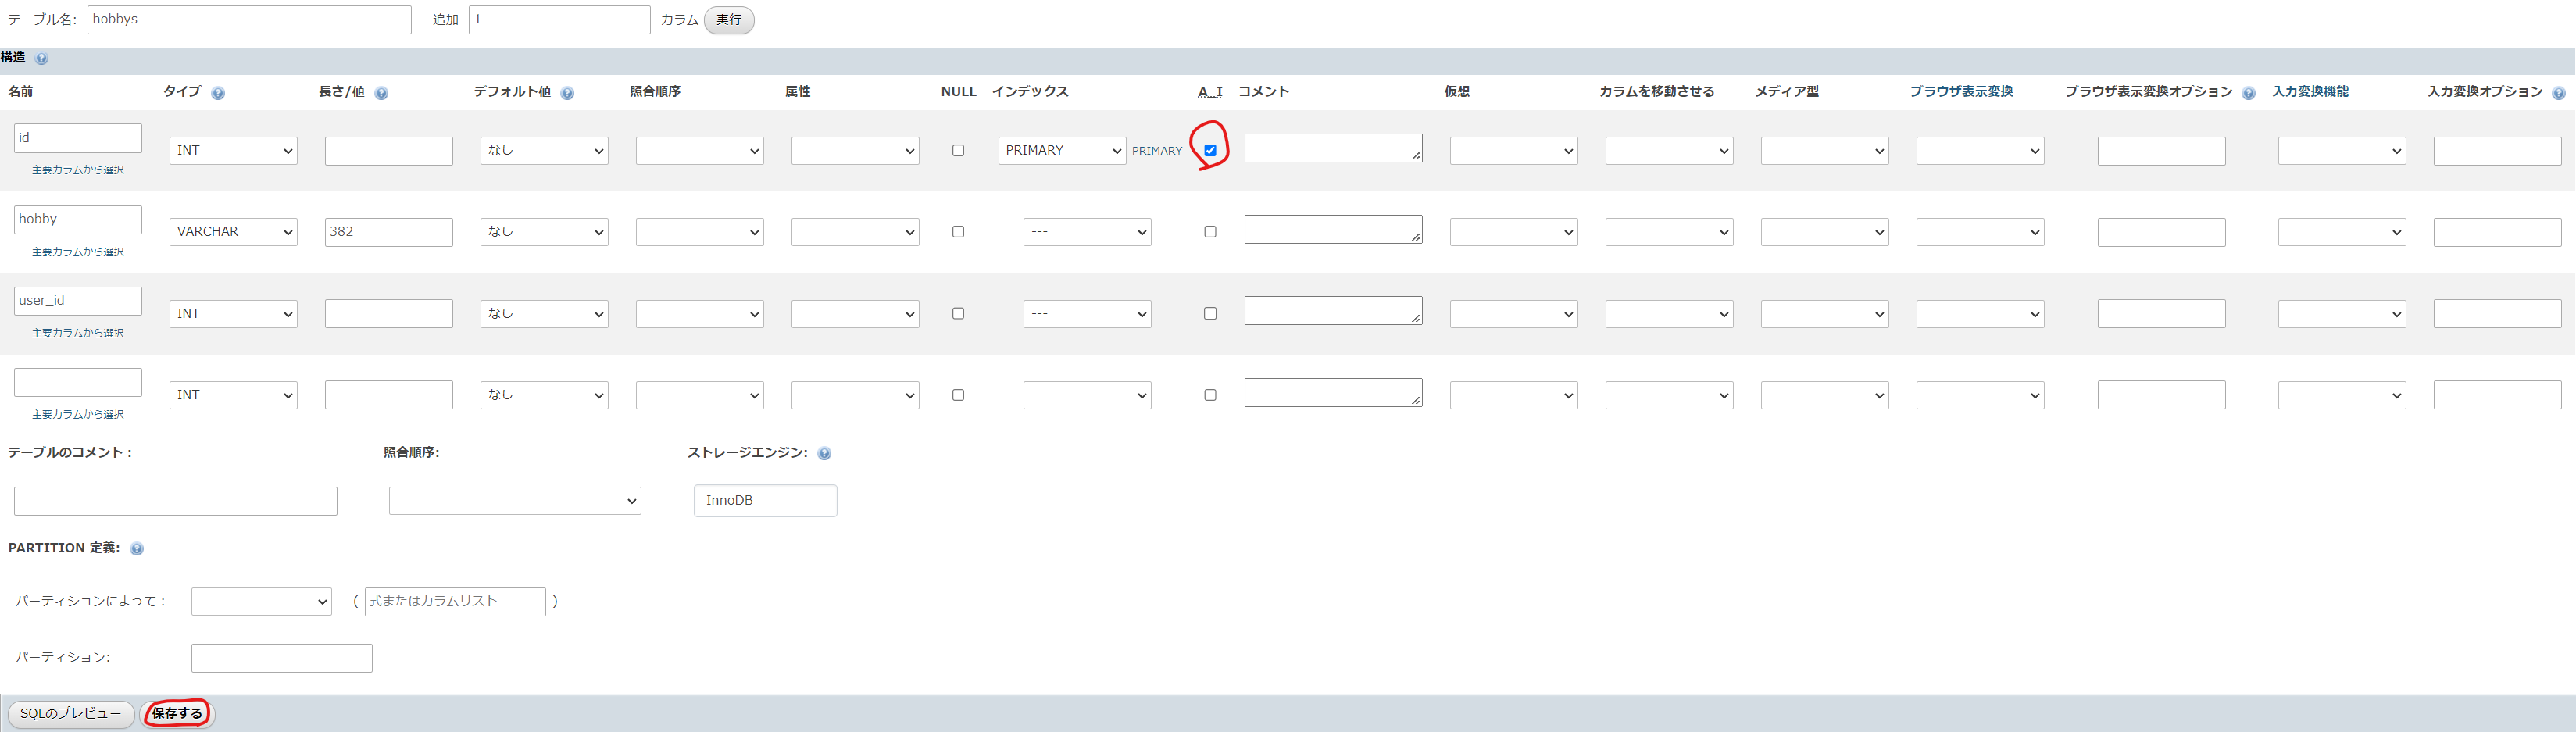Toggle NULL checkbox for user_id column
The height and width of the screenshot is (732, 2576).
[x=958, y=314]
